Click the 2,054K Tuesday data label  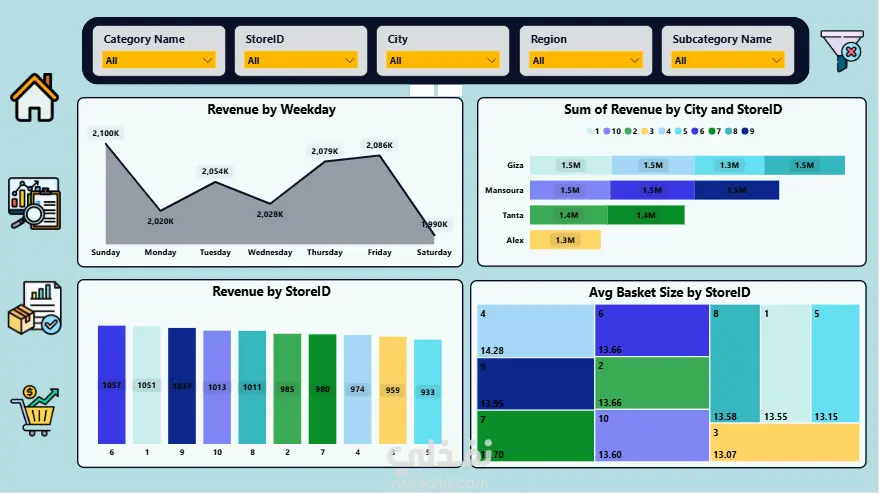pos(215,171)
